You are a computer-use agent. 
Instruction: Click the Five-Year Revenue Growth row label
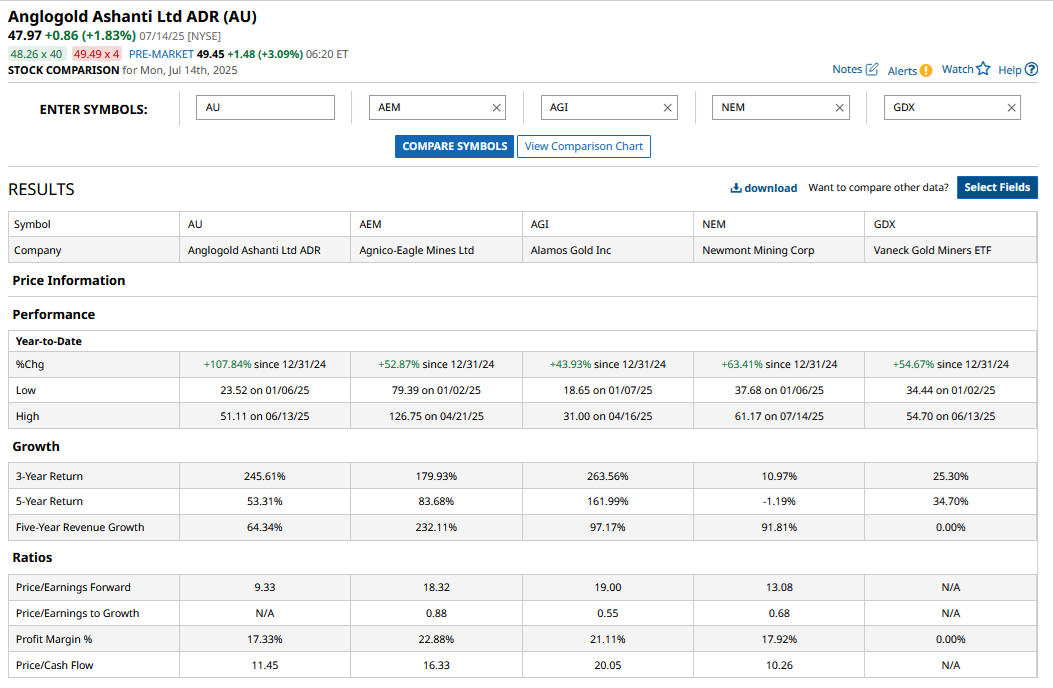(x=80, y=527)
